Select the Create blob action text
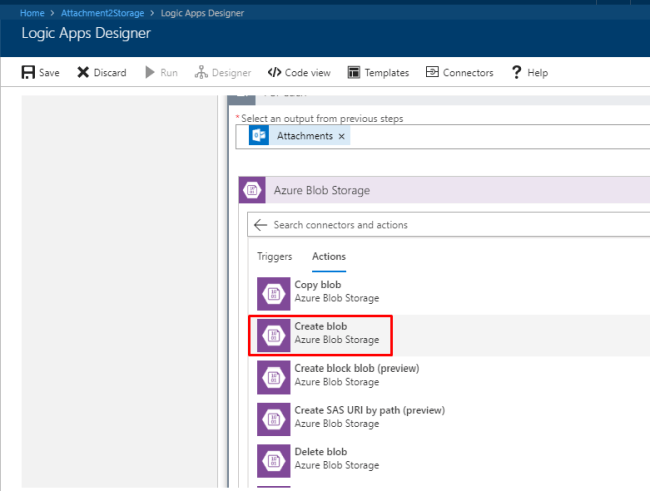Image resolution: width=650 pixels, height=491 pixels. coord(320,326)
